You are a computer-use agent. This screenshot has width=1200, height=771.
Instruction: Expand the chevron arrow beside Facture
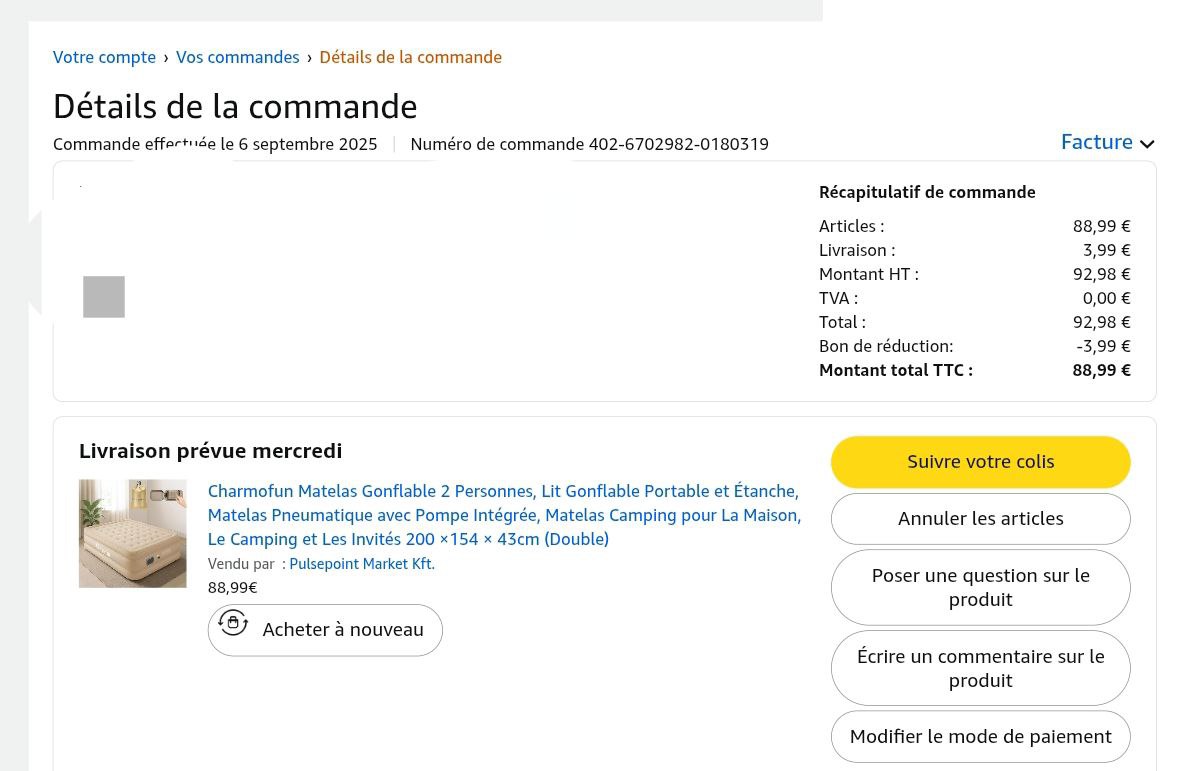[1147, 144]
